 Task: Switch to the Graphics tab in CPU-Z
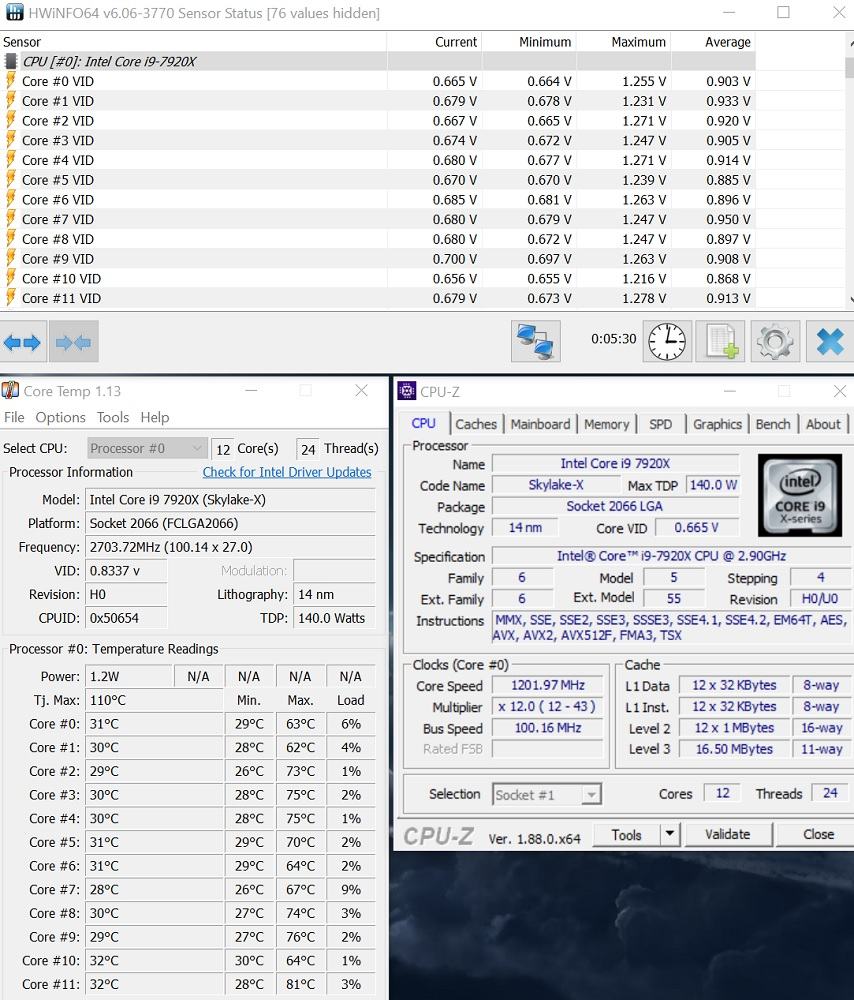click(717, 424)
